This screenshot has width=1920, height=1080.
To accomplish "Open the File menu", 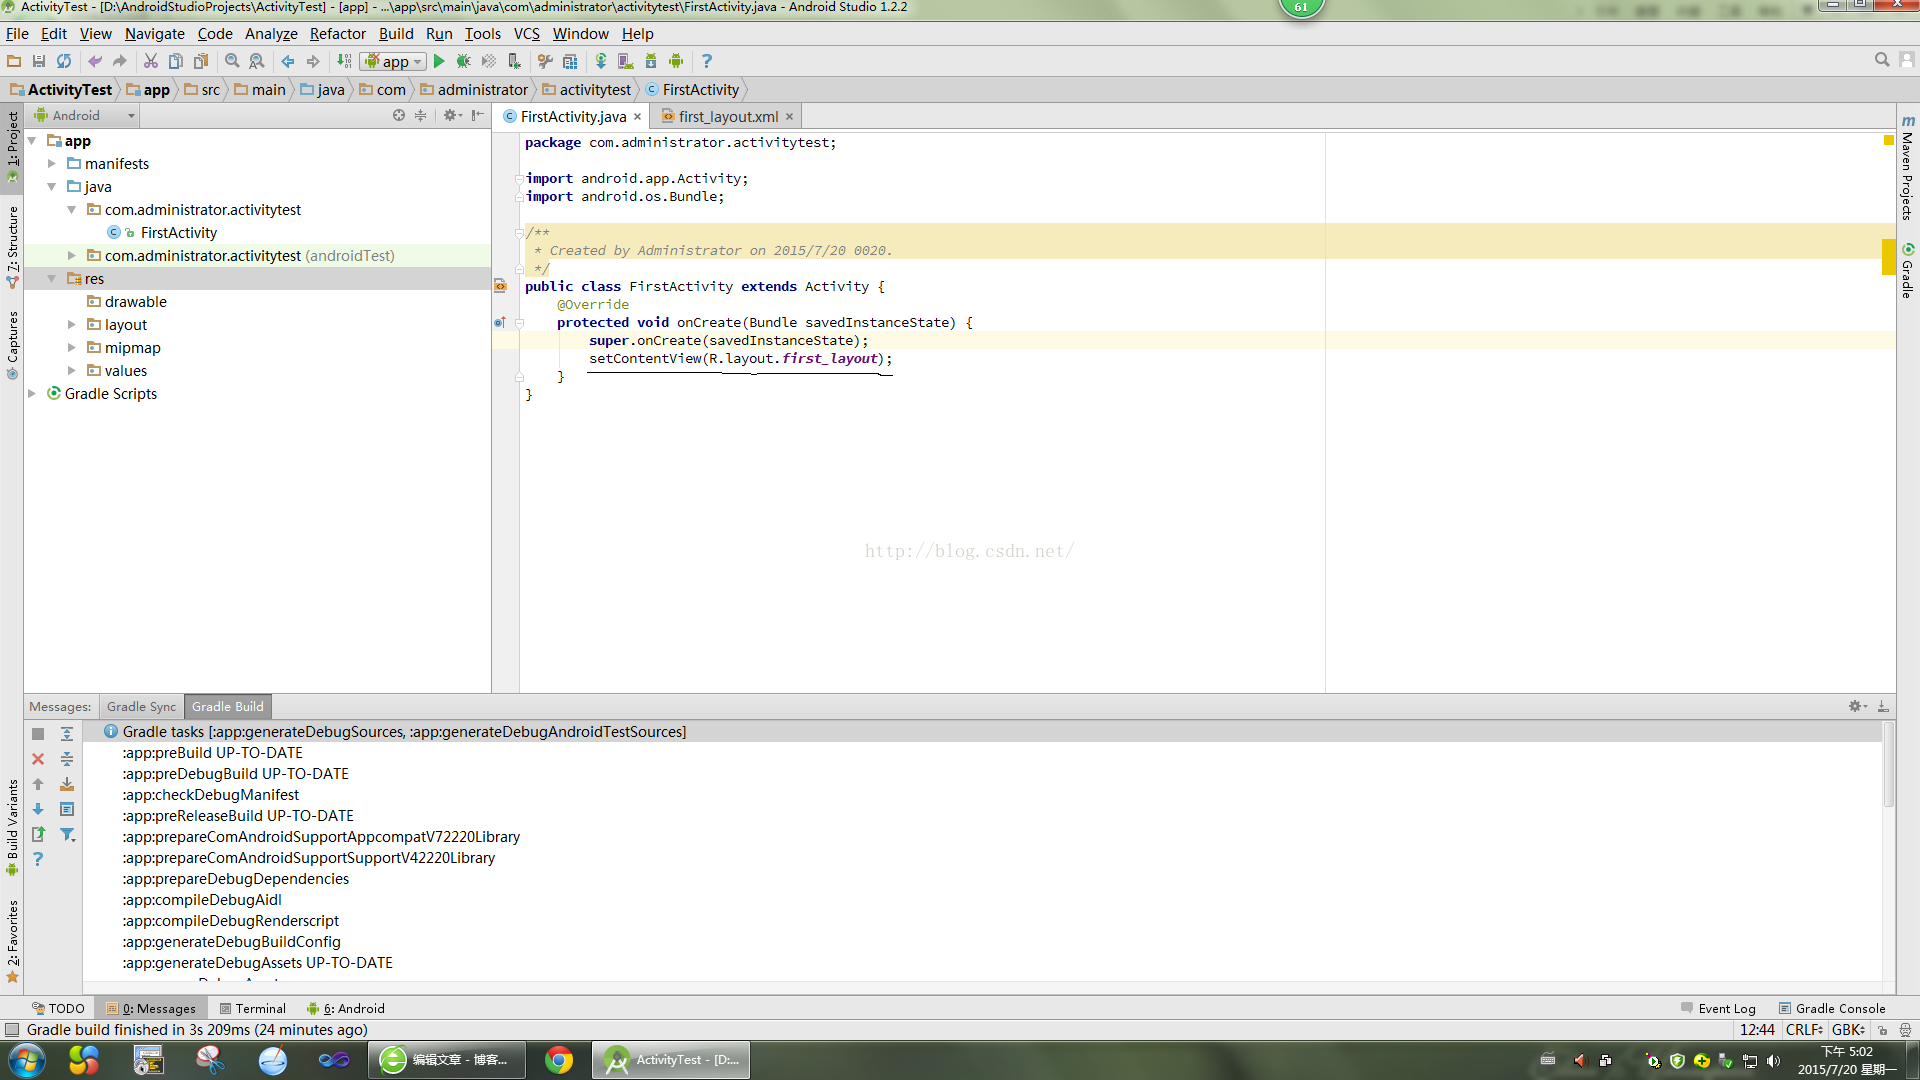I will click(17, 33).
